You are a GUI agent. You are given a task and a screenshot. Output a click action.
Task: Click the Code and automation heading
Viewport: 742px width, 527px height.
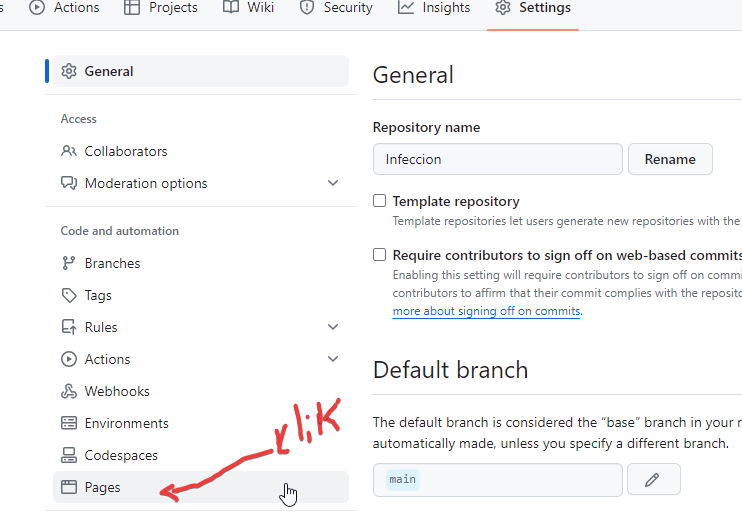[120, 231]
